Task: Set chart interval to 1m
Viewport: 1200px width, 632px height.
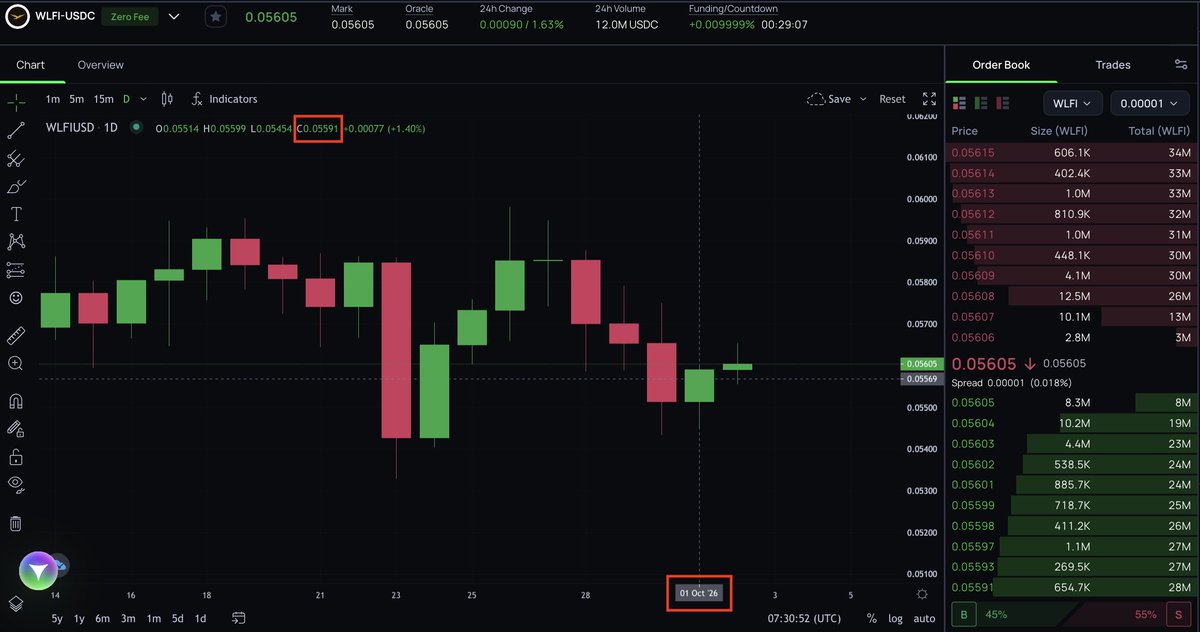Action: pos(53,99)
